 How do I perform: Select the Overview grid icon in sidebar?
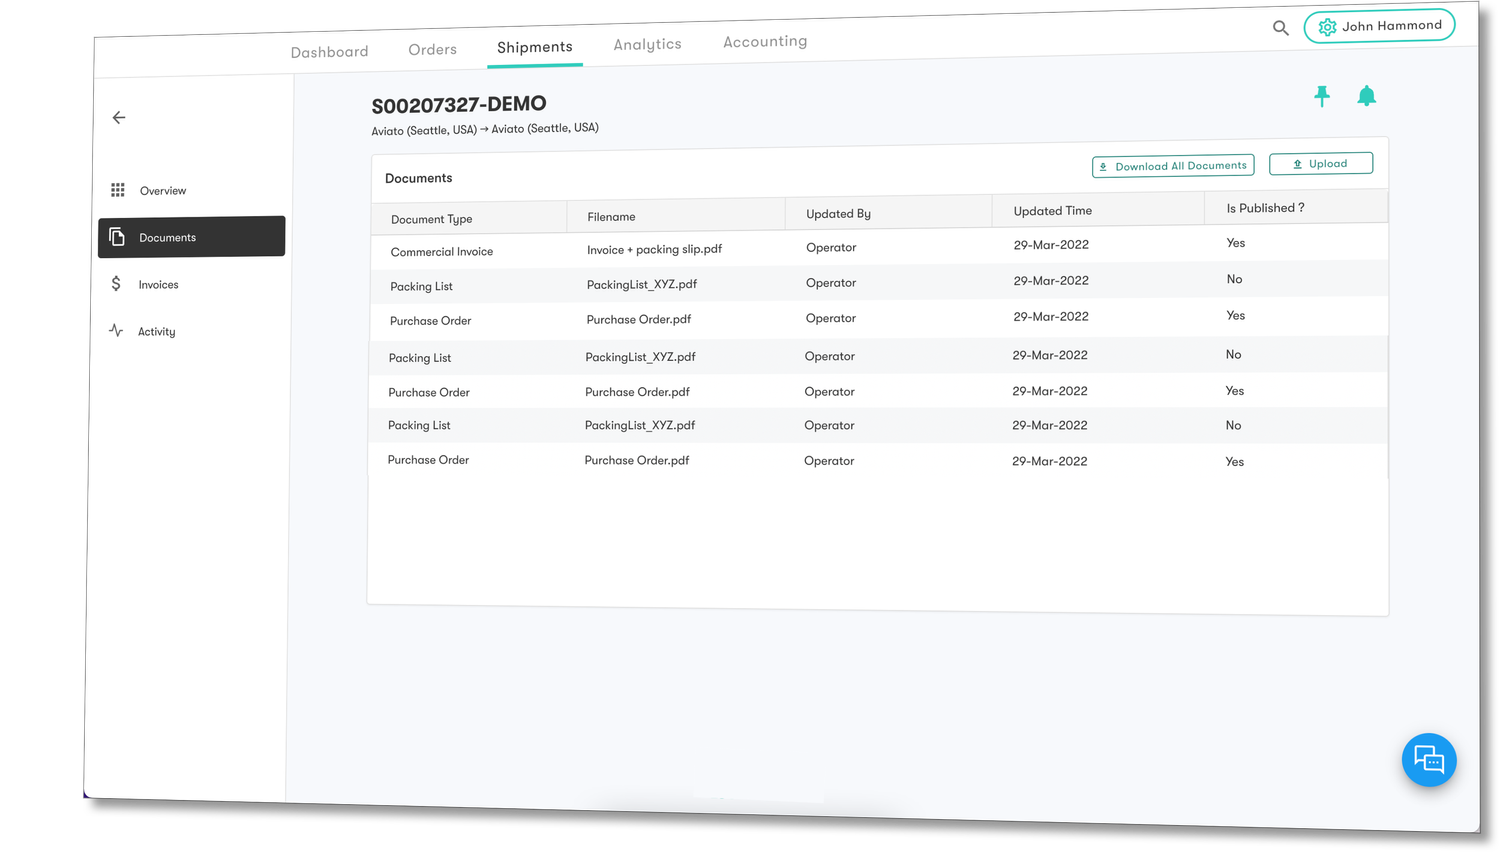point(118,189)
